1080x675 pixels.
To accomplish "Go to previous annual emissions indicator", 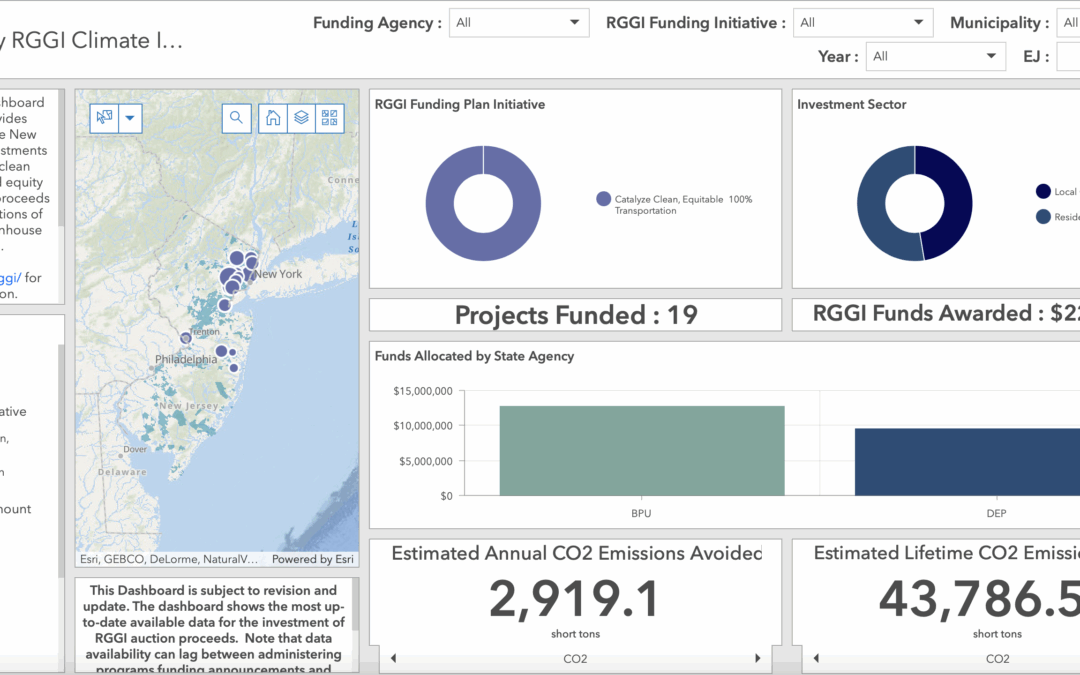I will pyautogui.click(x=392, y=658).
